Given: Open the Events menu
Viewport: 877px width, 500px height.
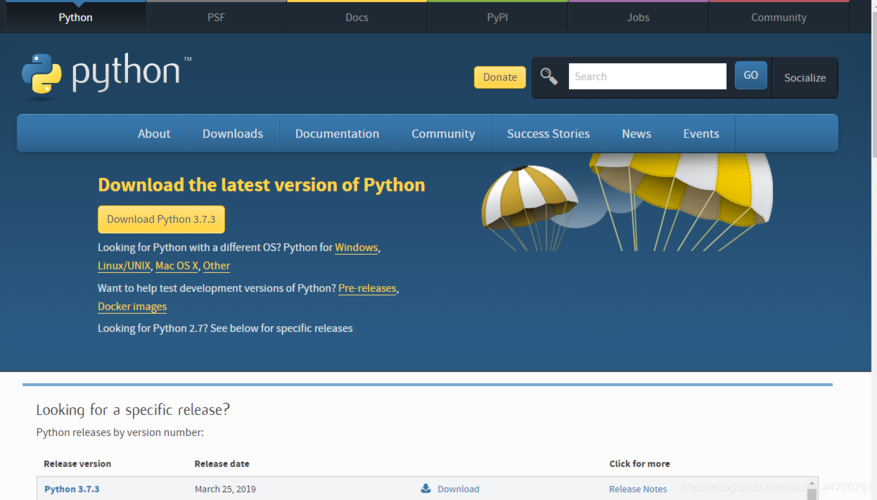Looking at the screenshot, I should (x=701, y=134).
